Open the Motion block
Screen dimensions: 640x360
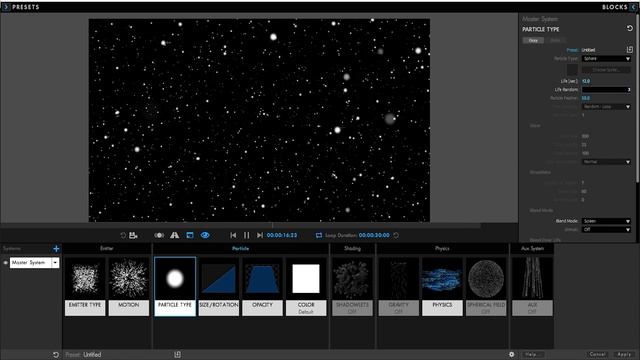coord(129,287)
